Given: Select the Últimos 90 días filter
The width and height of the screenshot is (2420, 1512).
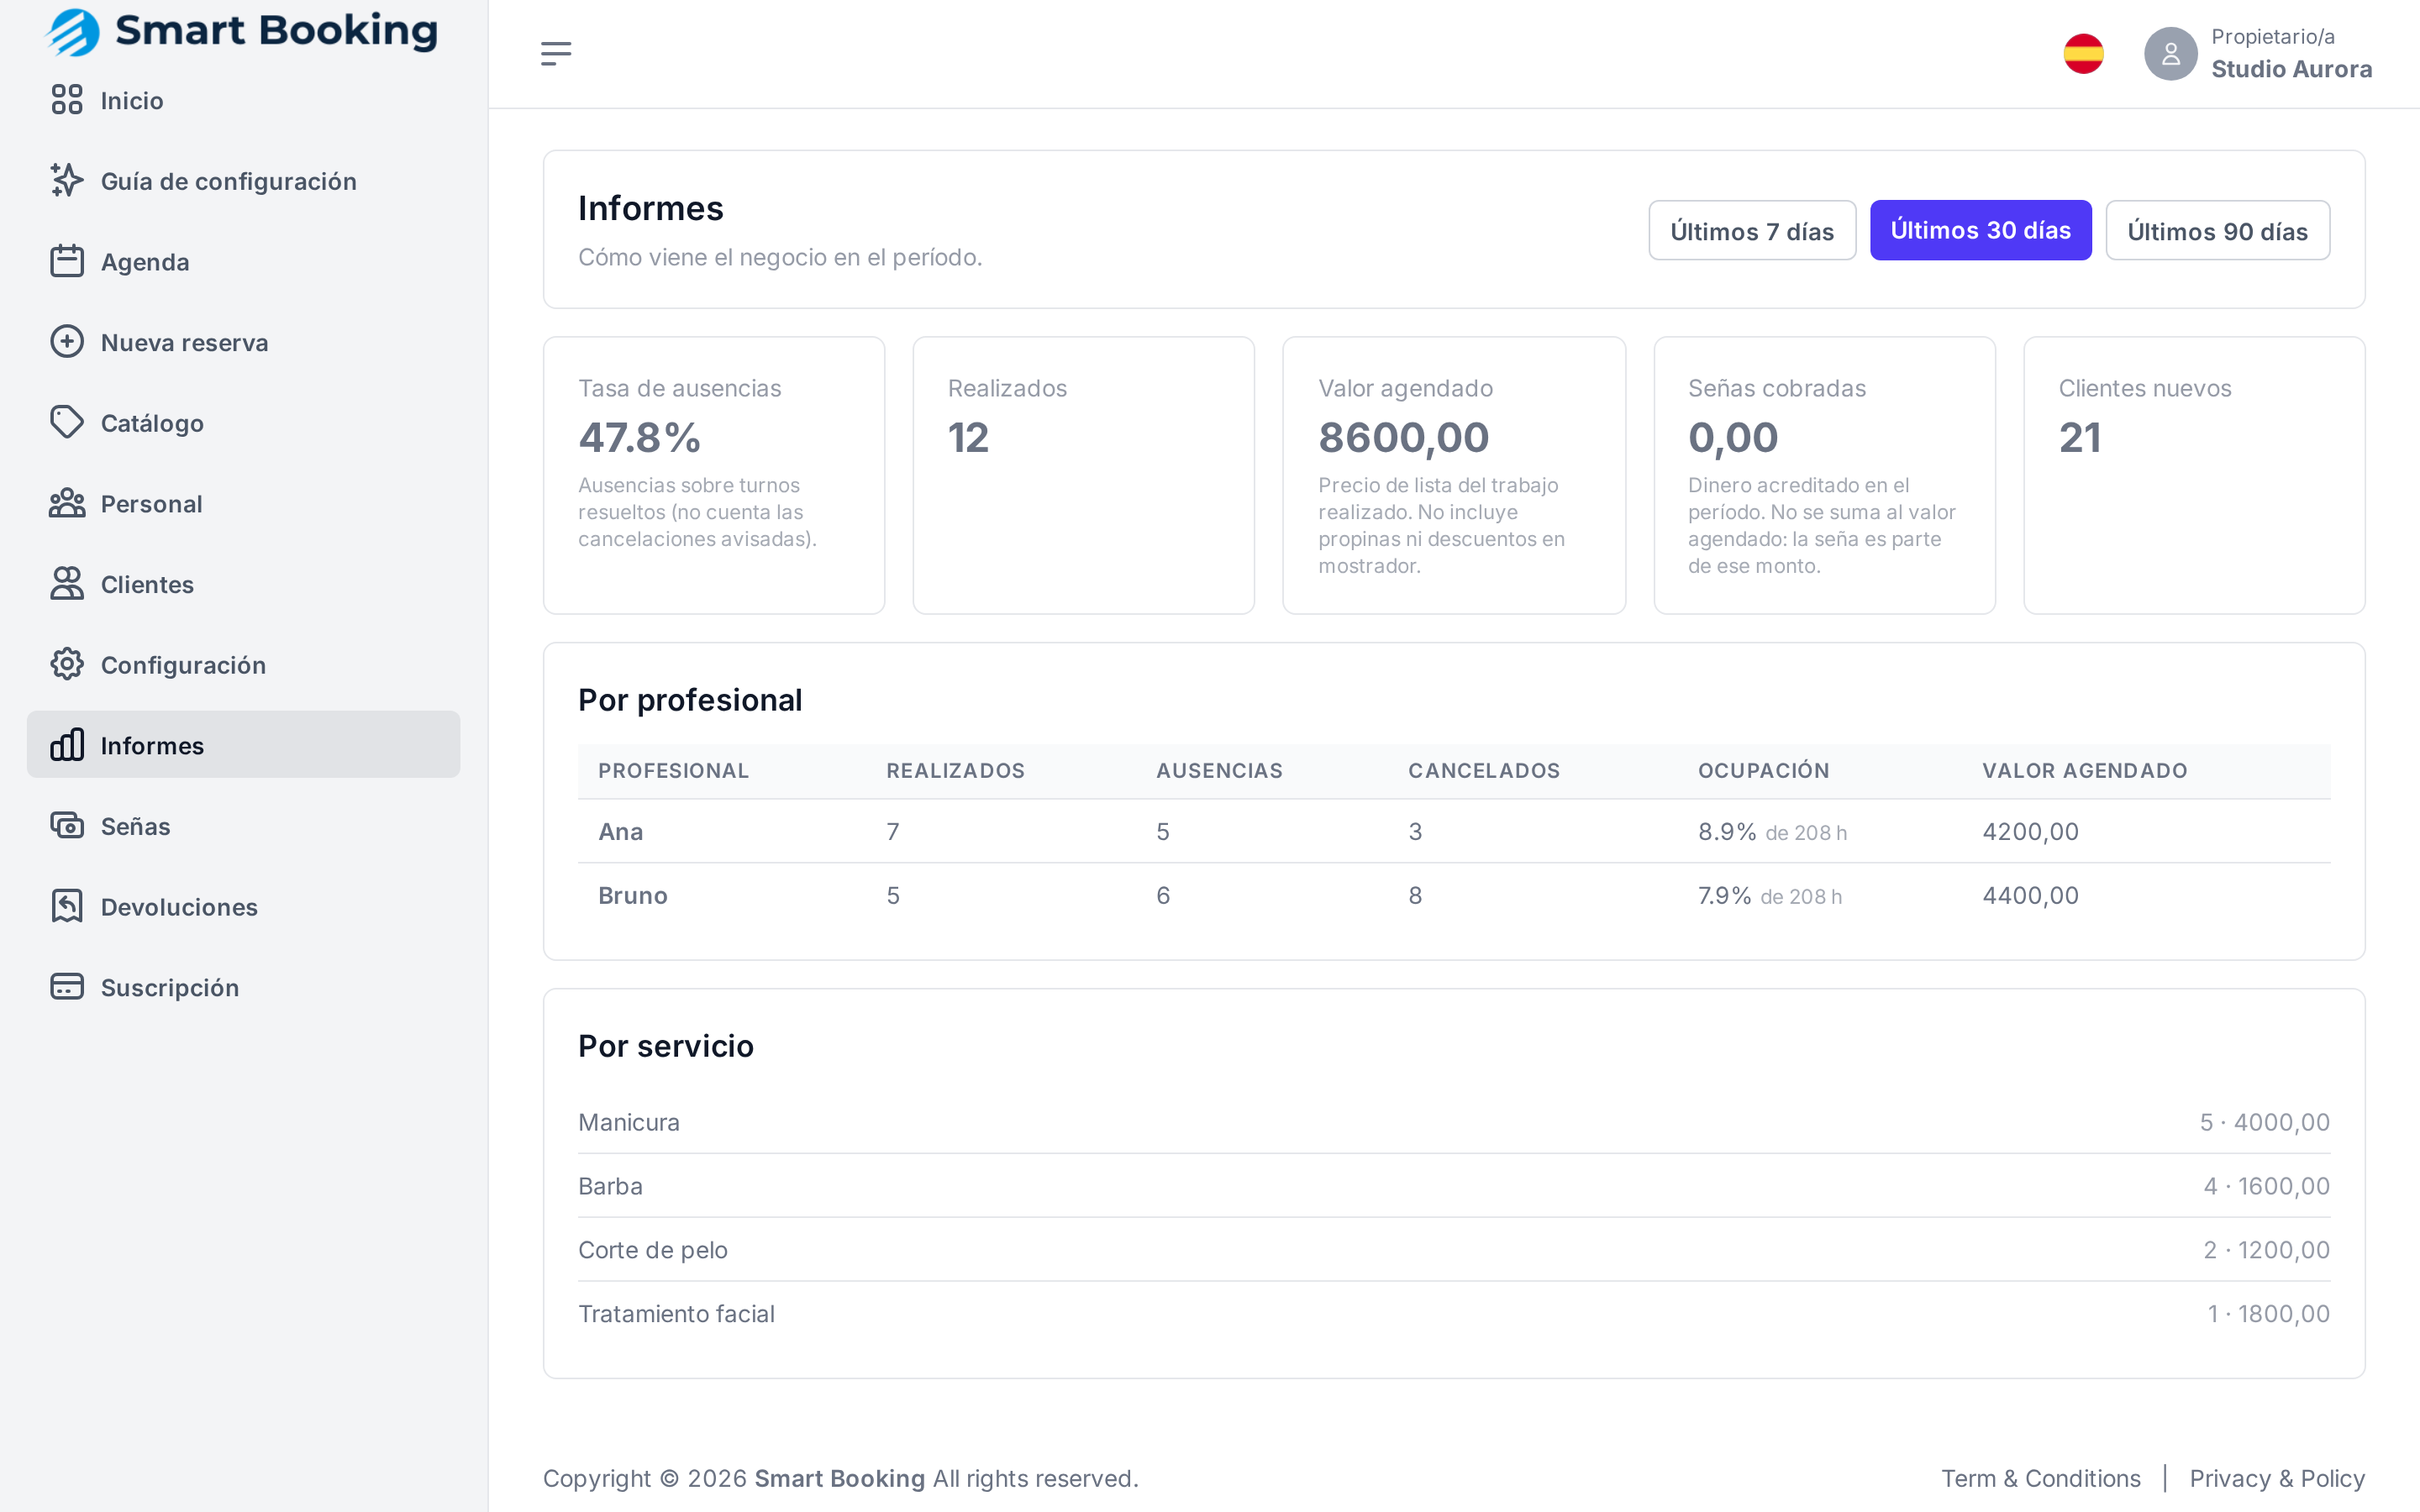Looking at the screenshot, I should (2217, 231).
